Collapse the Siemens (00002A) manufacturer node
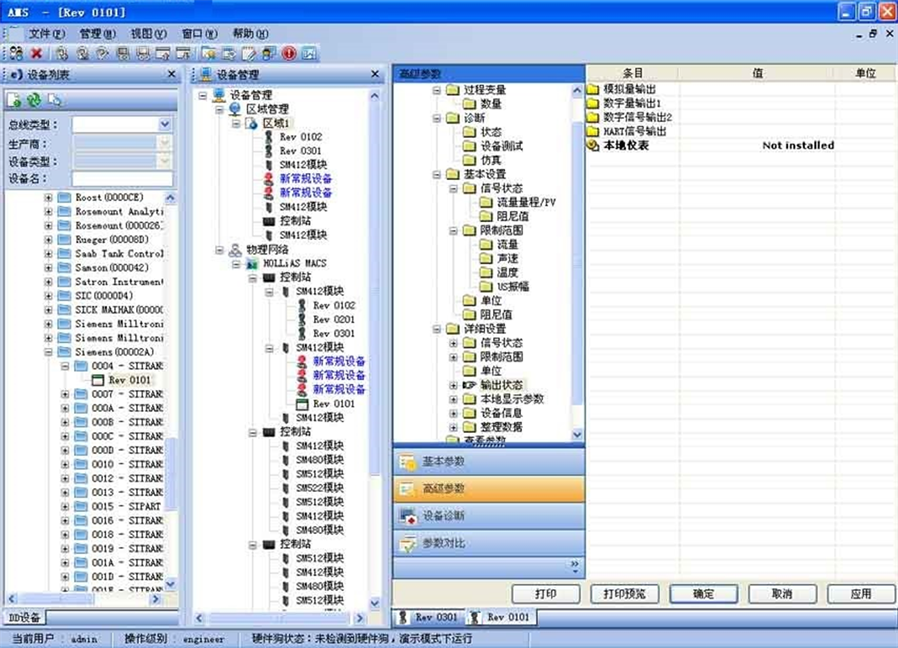Image resolution: width=898 pixels, height=648 pixels. [x=49, y=352]
